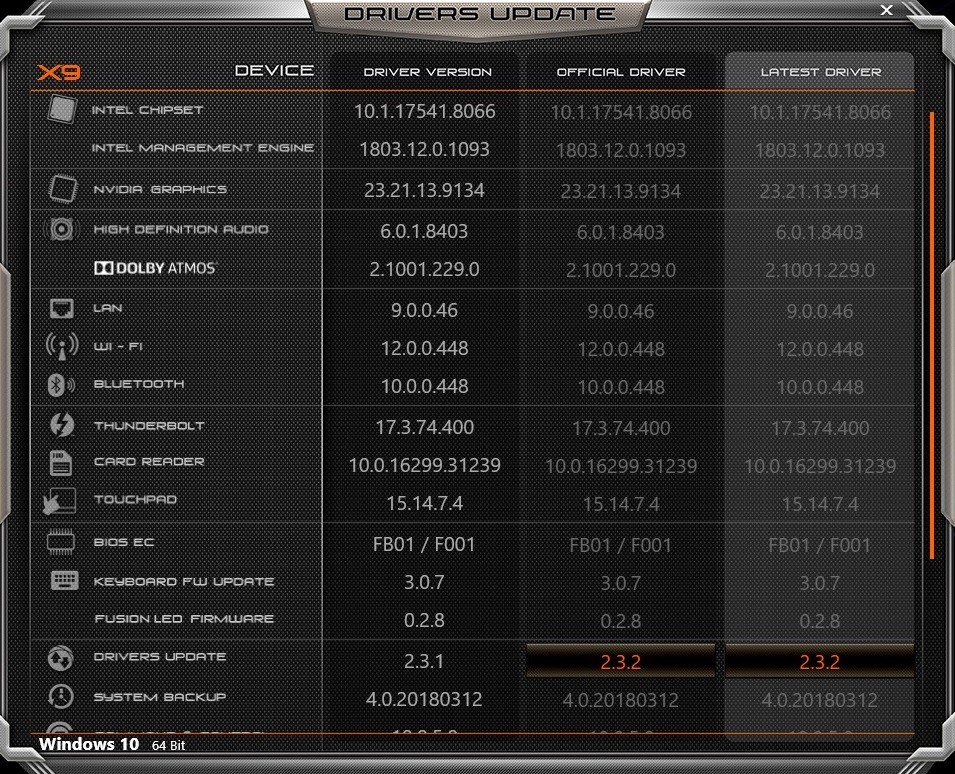Click the System Backup icon
The height and width of the screenshot is (774, 955).
click(61, 697)
